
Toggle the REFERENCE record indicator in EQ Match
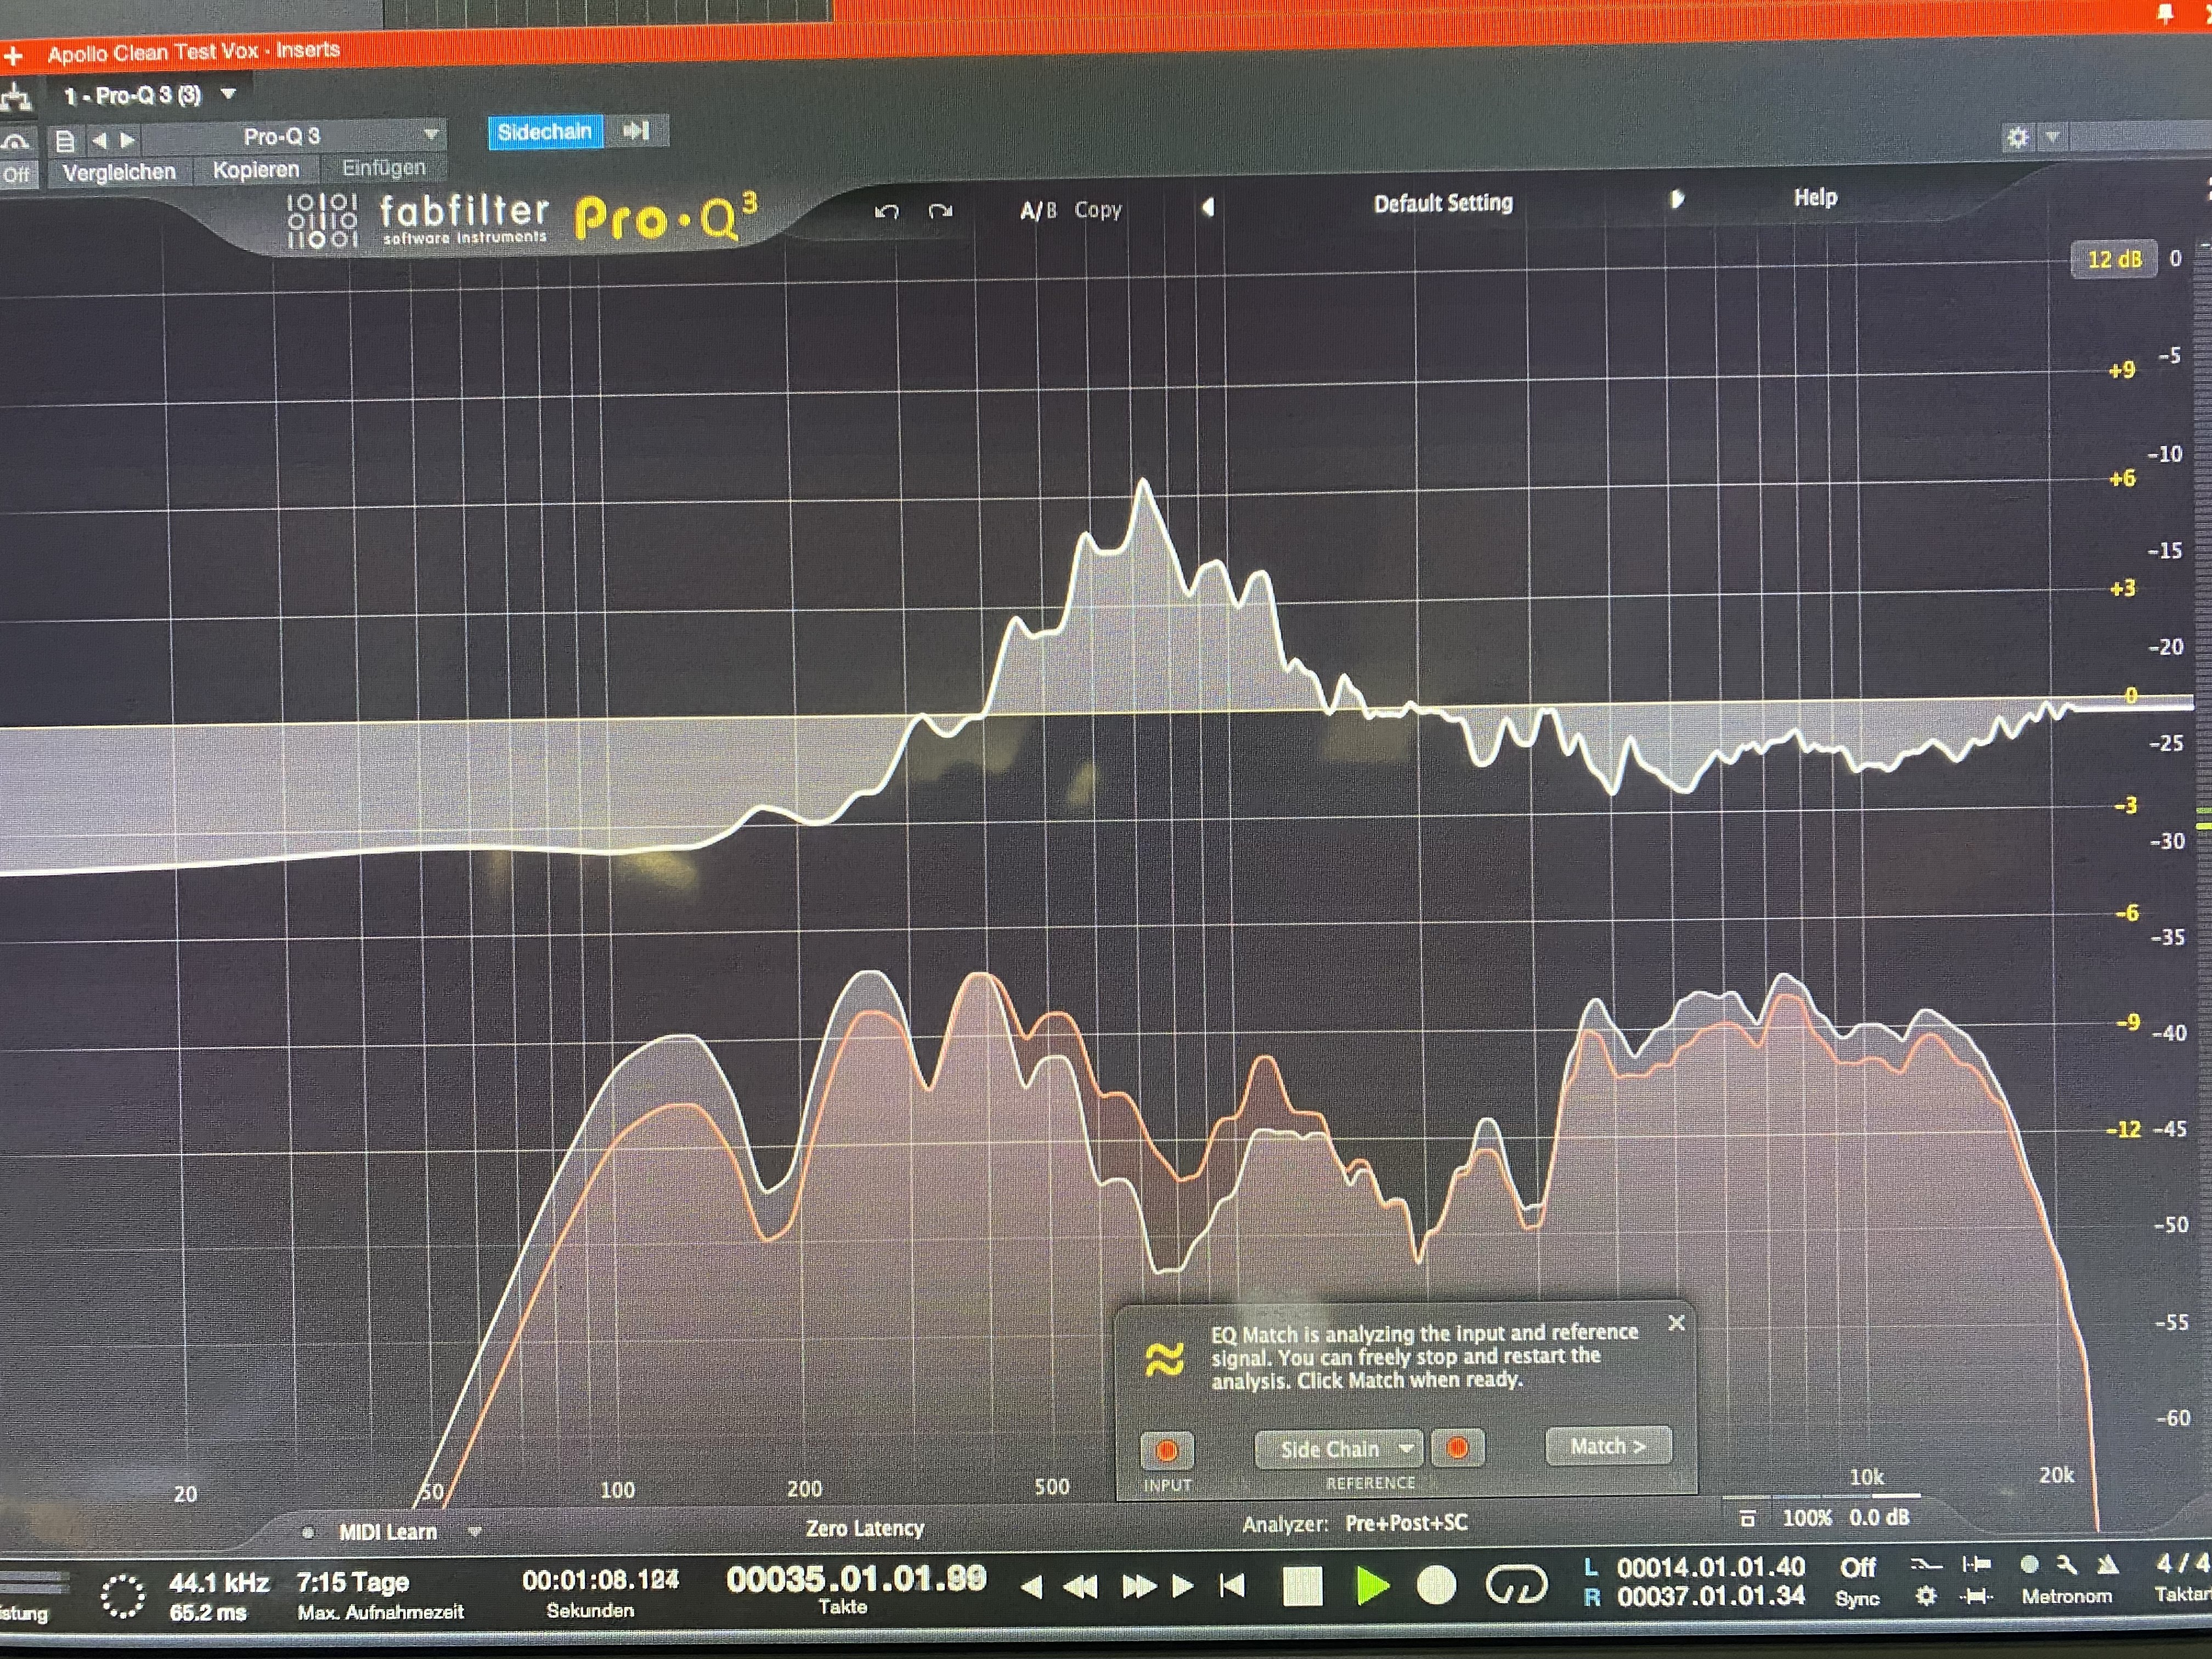(x=1457, y=1447)
